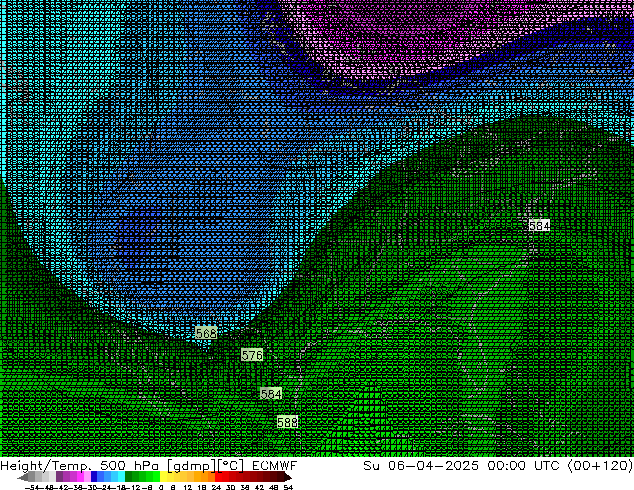This screenshot has width=634, height=490.
Task: Pick the bright cyan swatch in the color legend
Action: coord(121,477)
